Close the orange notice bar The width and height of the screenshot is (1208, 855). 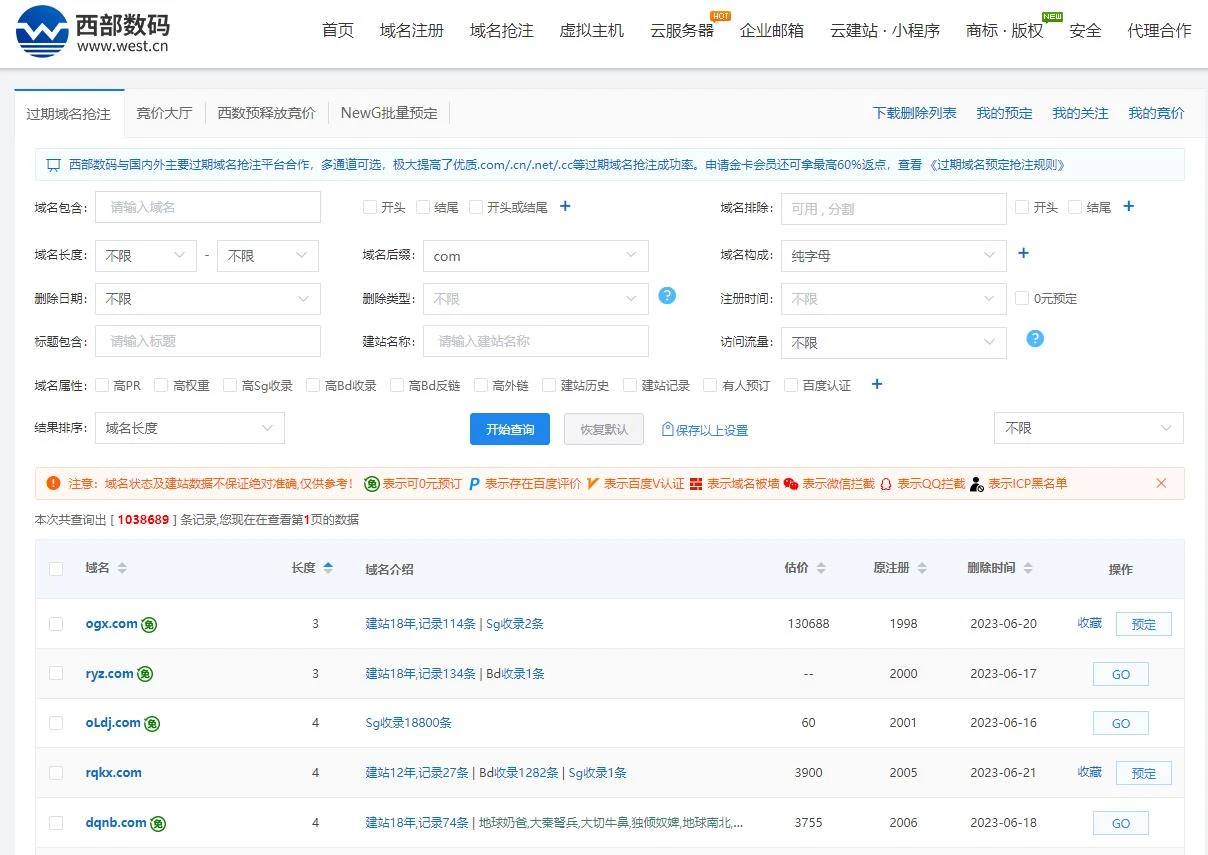click(x=1161, y=483)
